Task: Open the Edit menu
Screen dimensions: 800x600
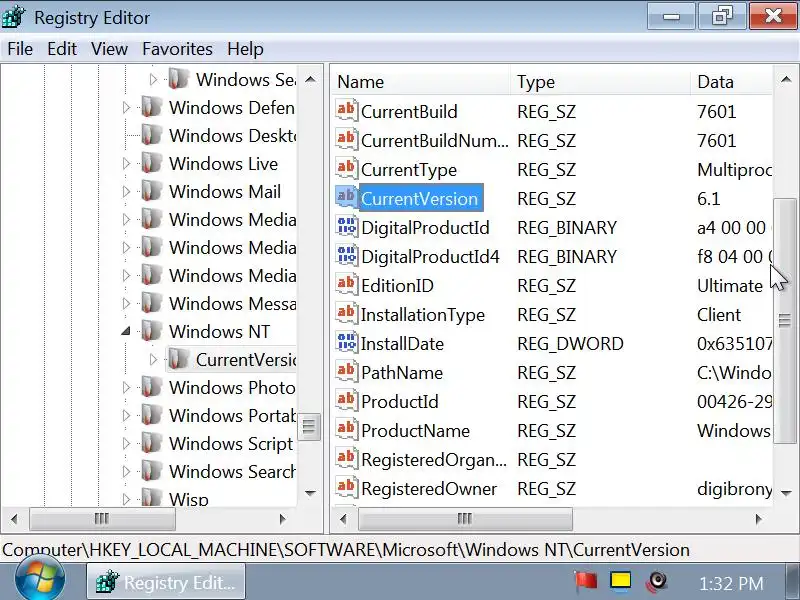Action: (62, 49)
